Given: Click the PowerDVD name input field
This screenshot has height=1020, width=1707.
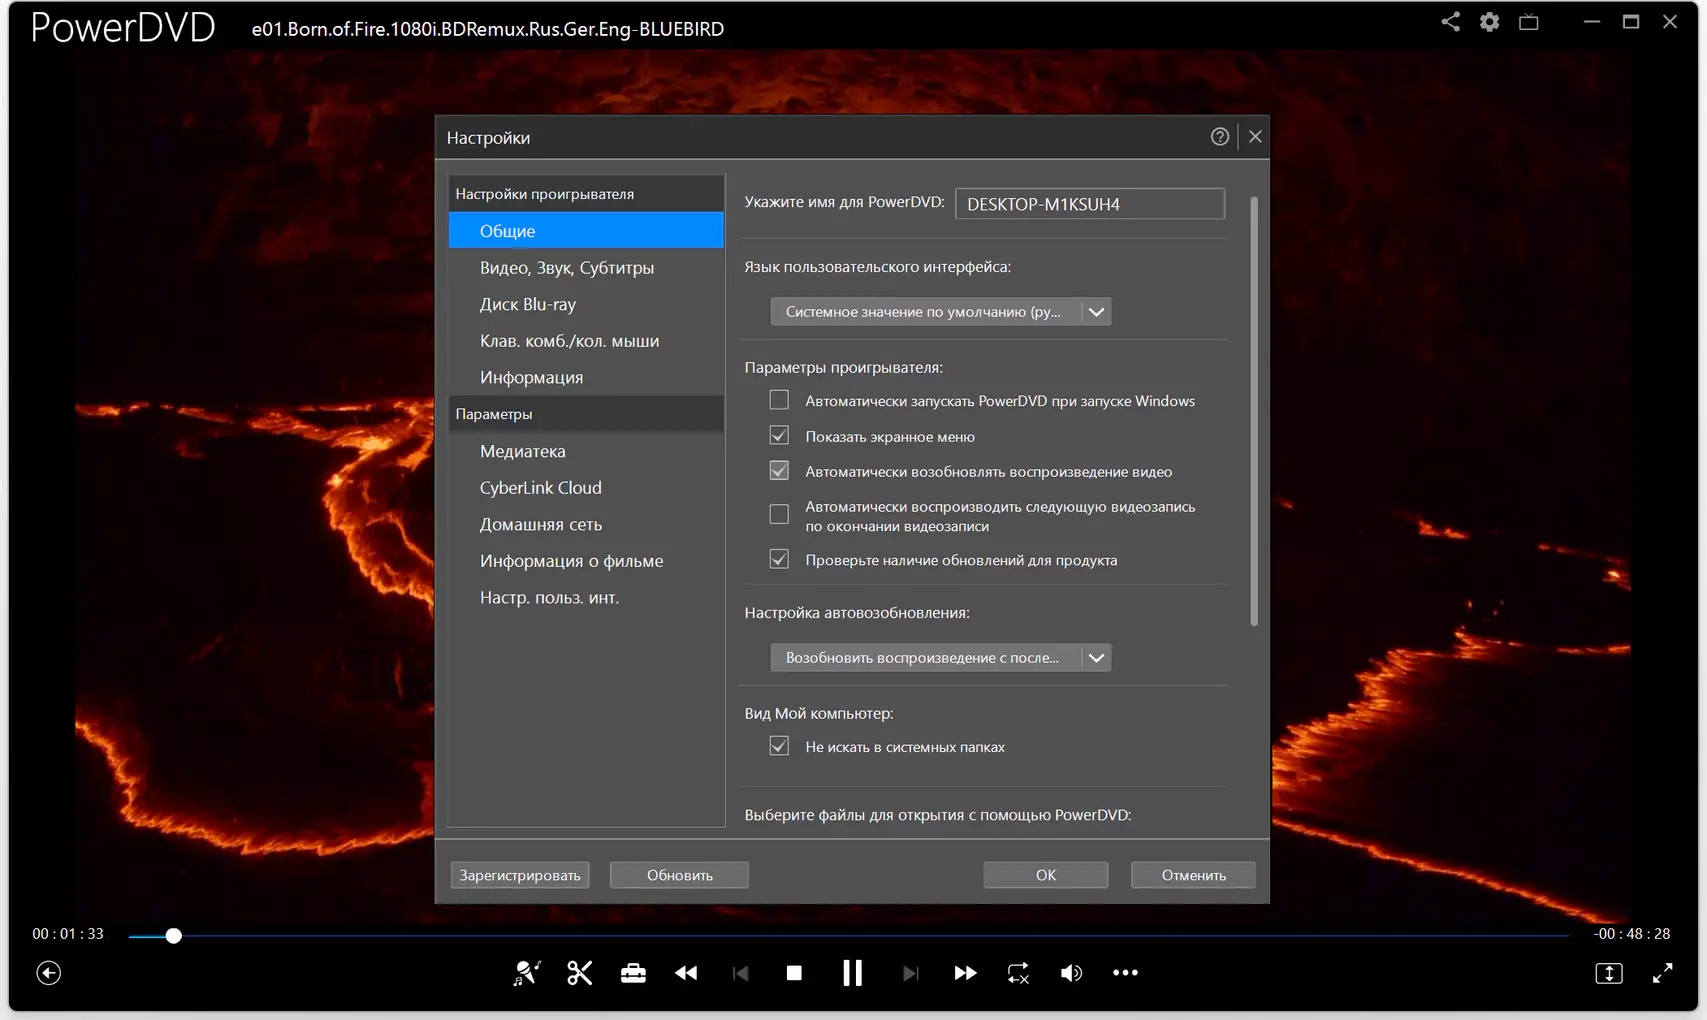Looking at the screenshot, I should pos(1090,204).
